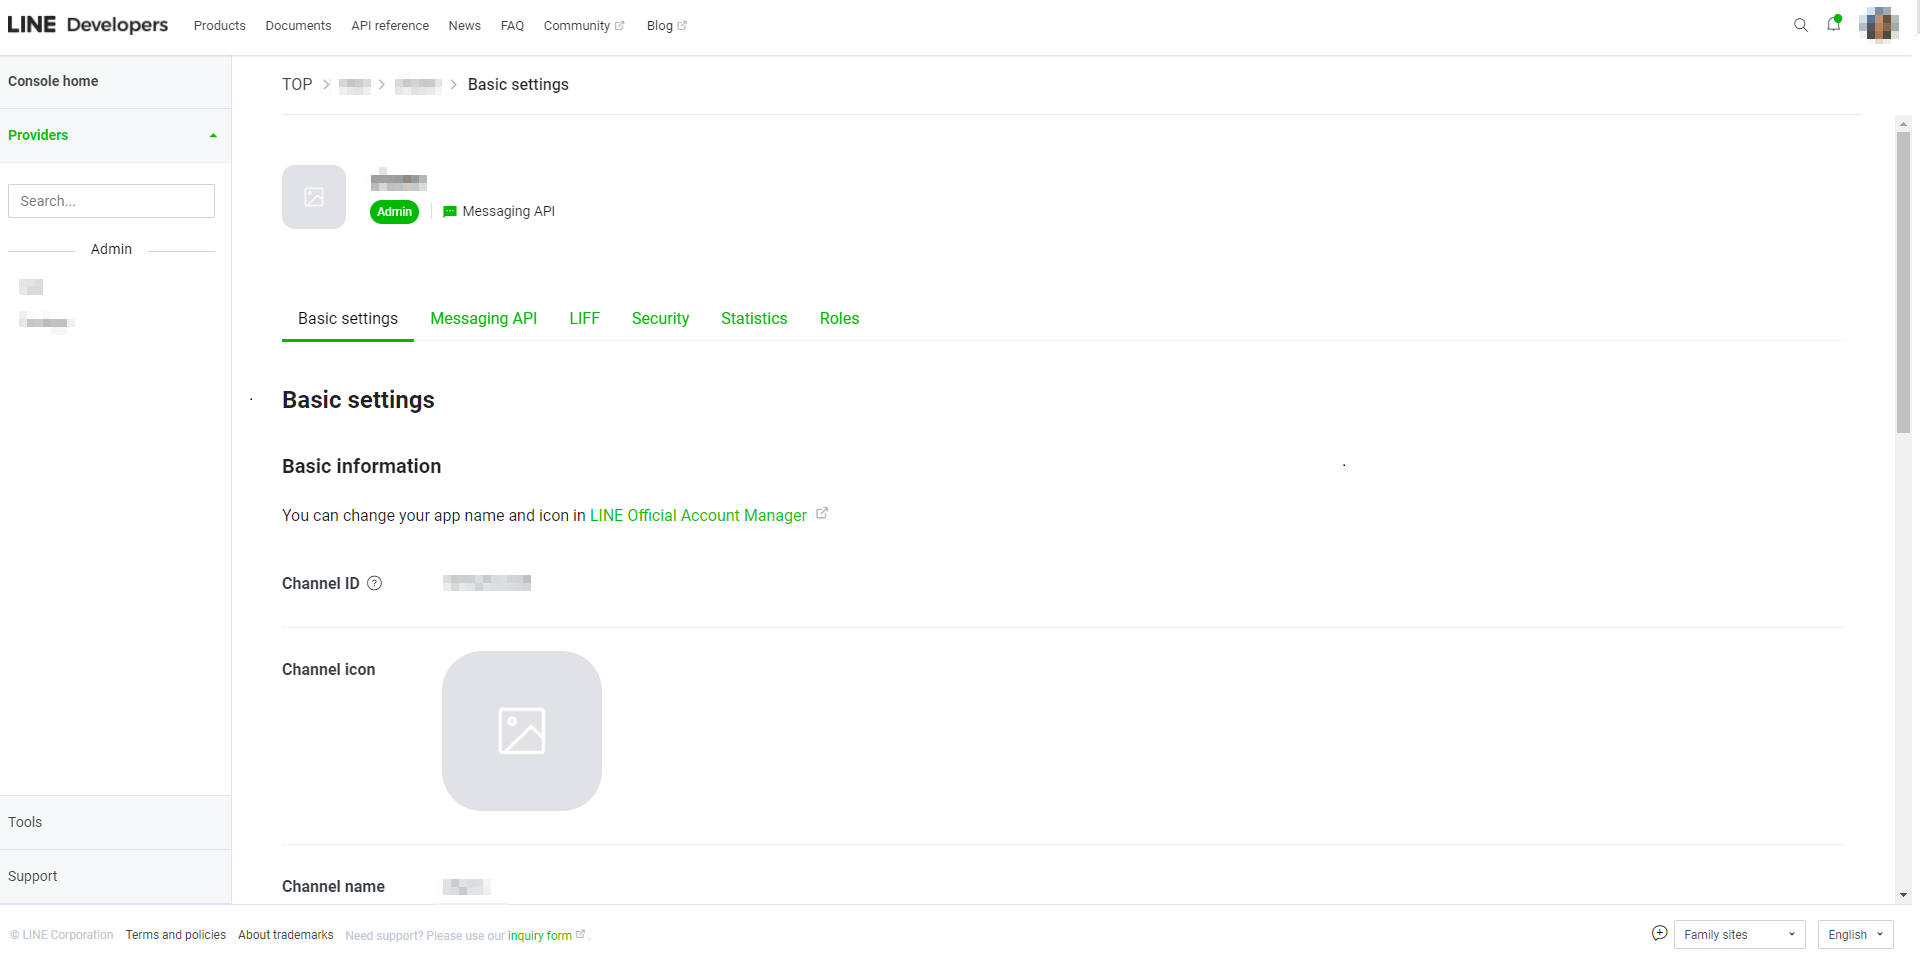1920x964 pixels.
Task: Open the inquiry form link in the footer
Action: (x=542, y=935)
